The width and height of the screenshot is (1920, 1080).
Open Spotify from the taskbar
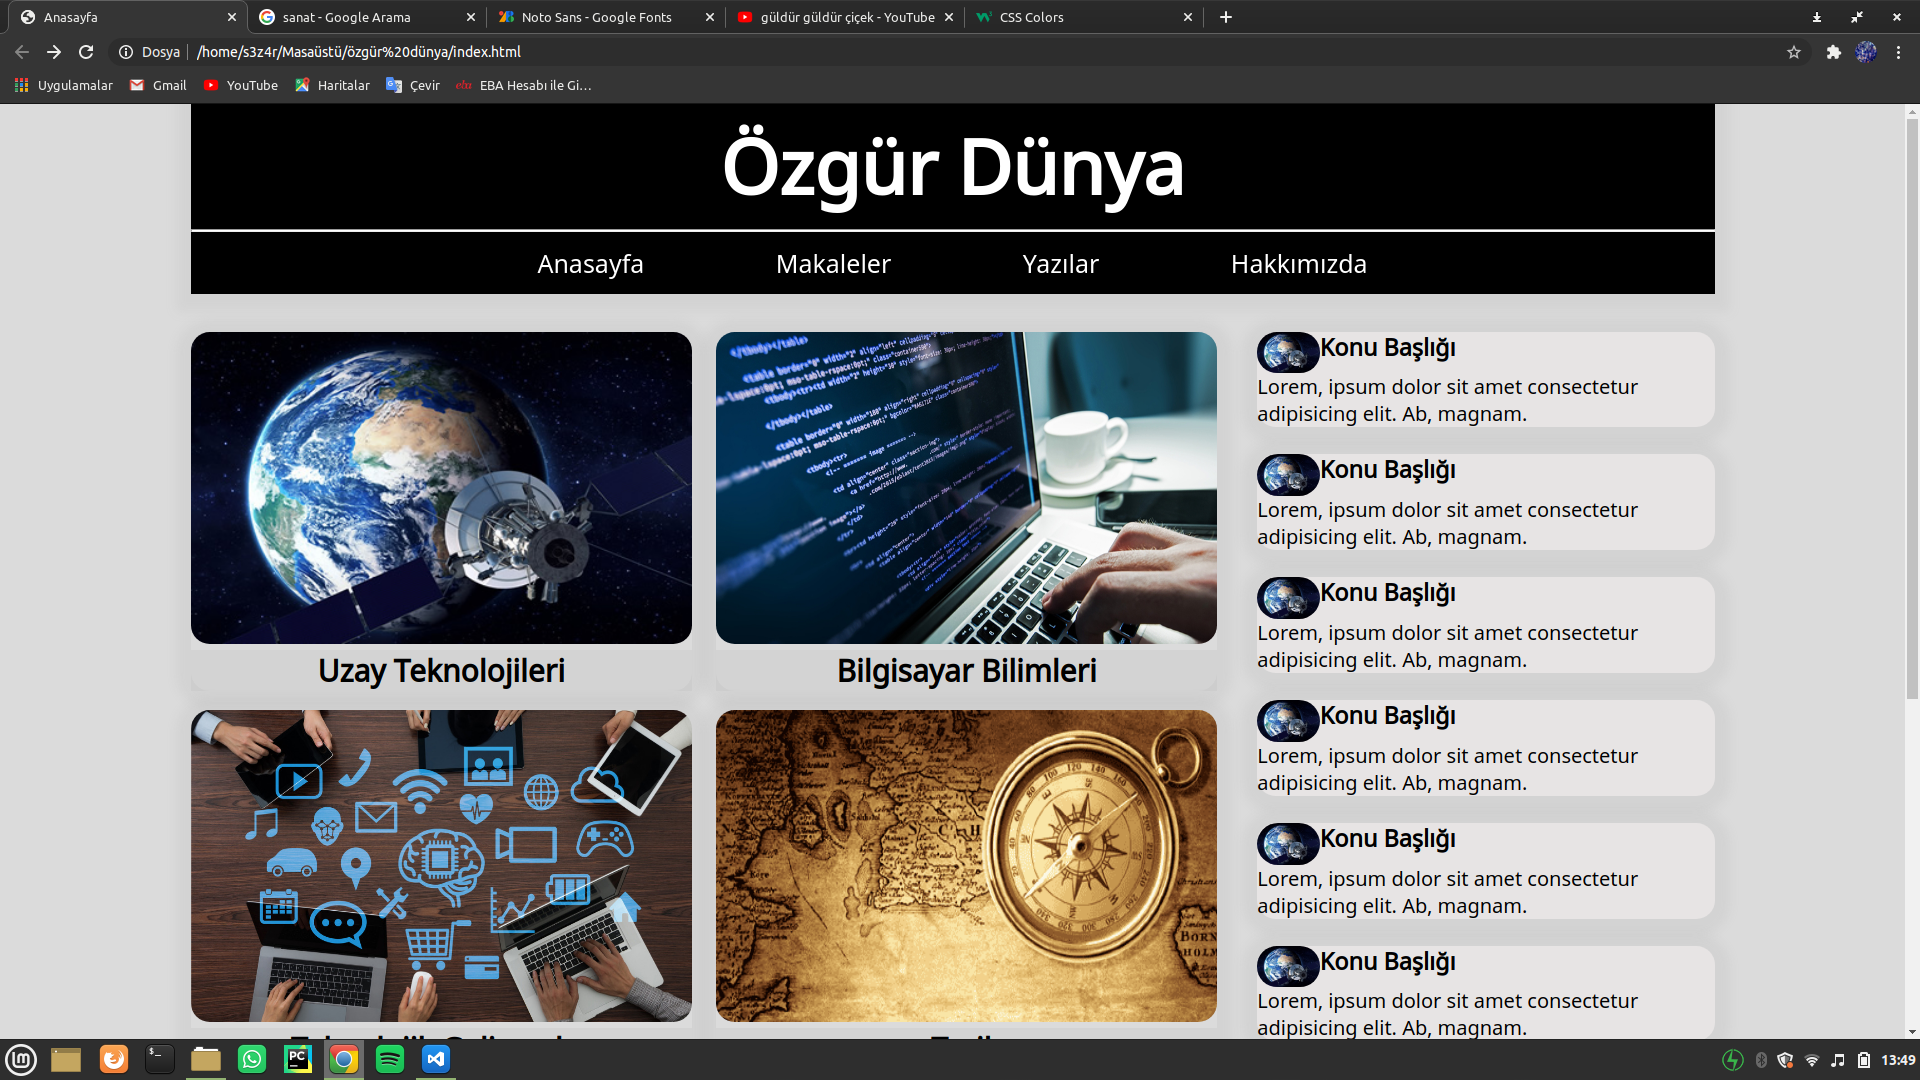click(x=390, y=1059)
